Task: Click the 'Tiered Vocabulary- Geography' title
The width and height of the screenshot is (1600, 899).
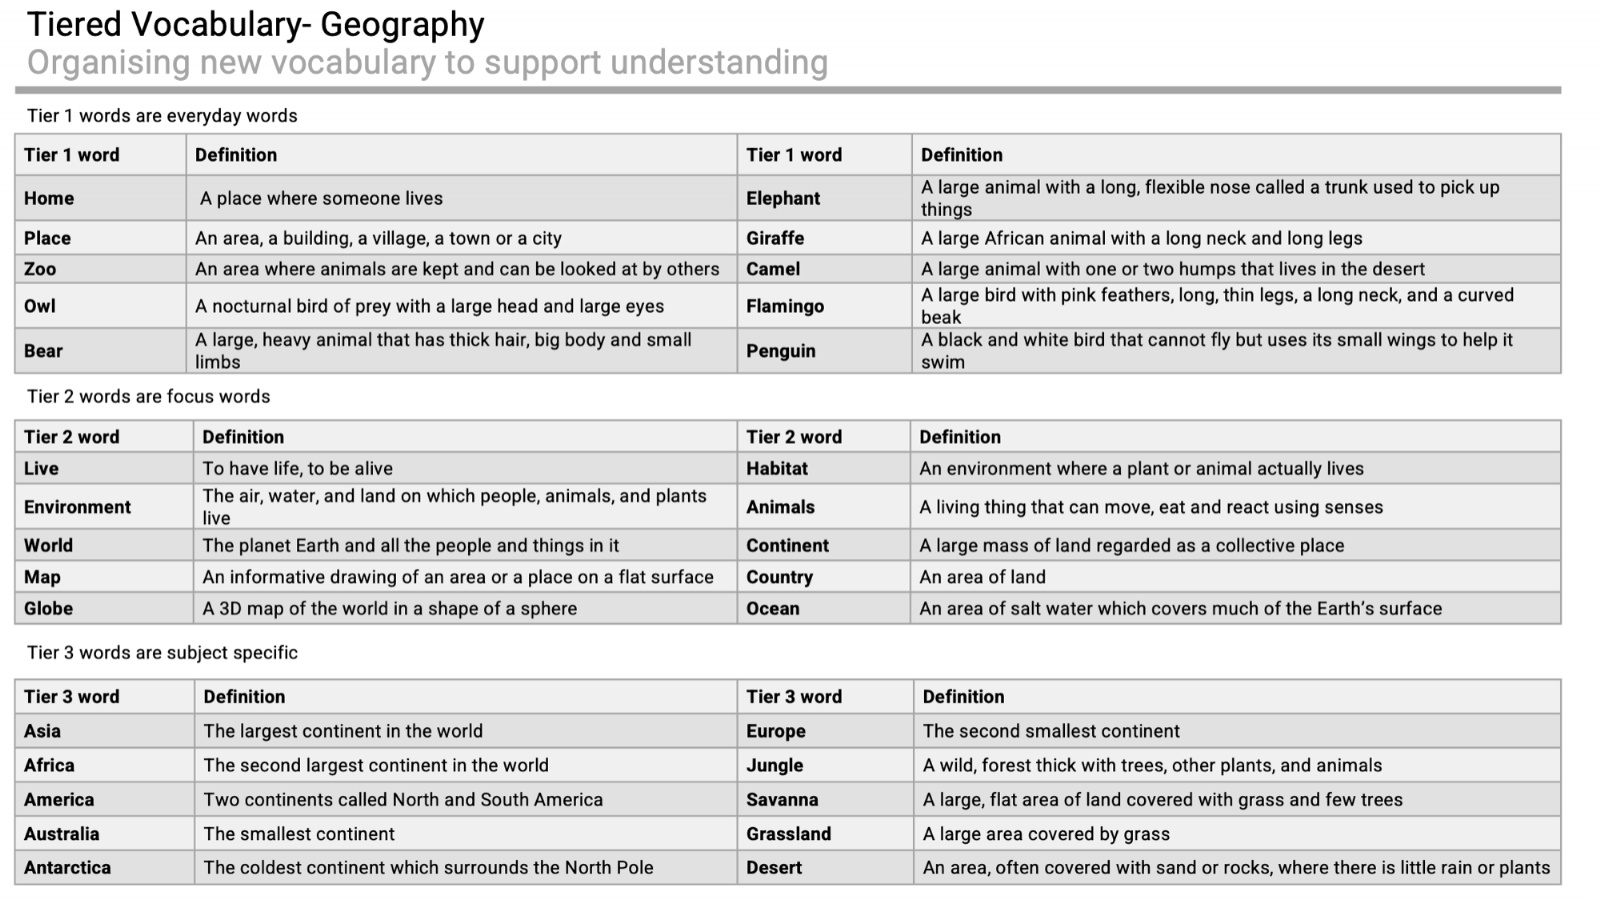Action: (x=255, y=24)
